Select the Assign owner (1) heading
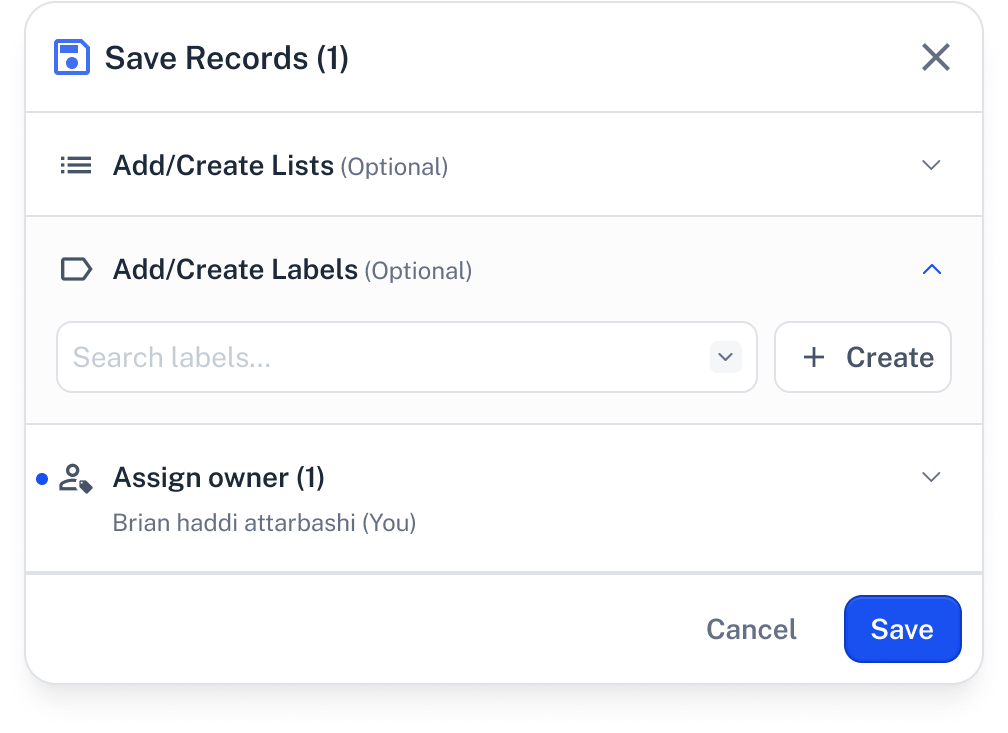The width and height of the screenshot is (1008, 733). point(219,478)
